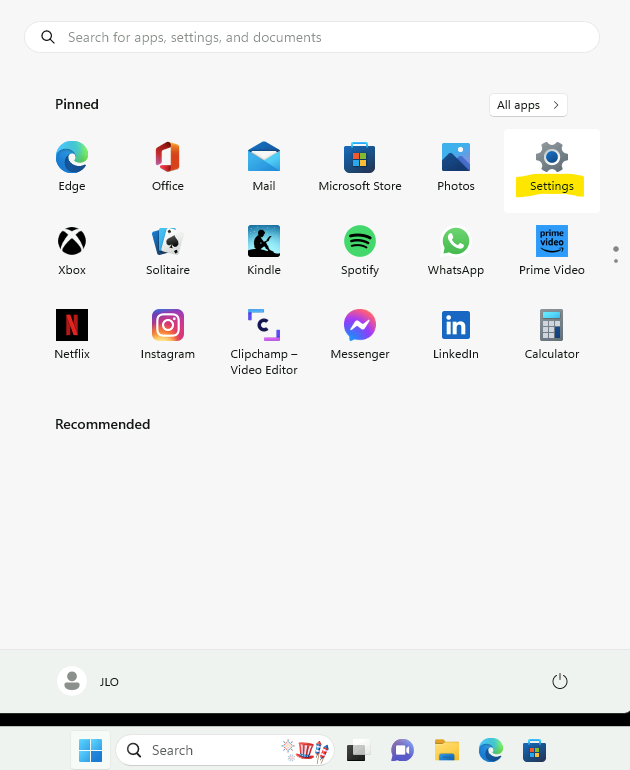Click the Windows Start button on taskbar
The image size is (630, 770).
click(90, 750)
